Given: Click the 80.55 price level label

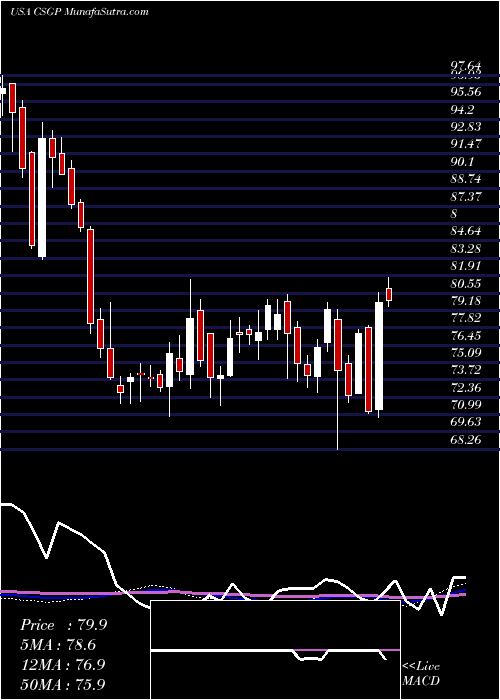Looking at the screenshot, I should 466,283.
